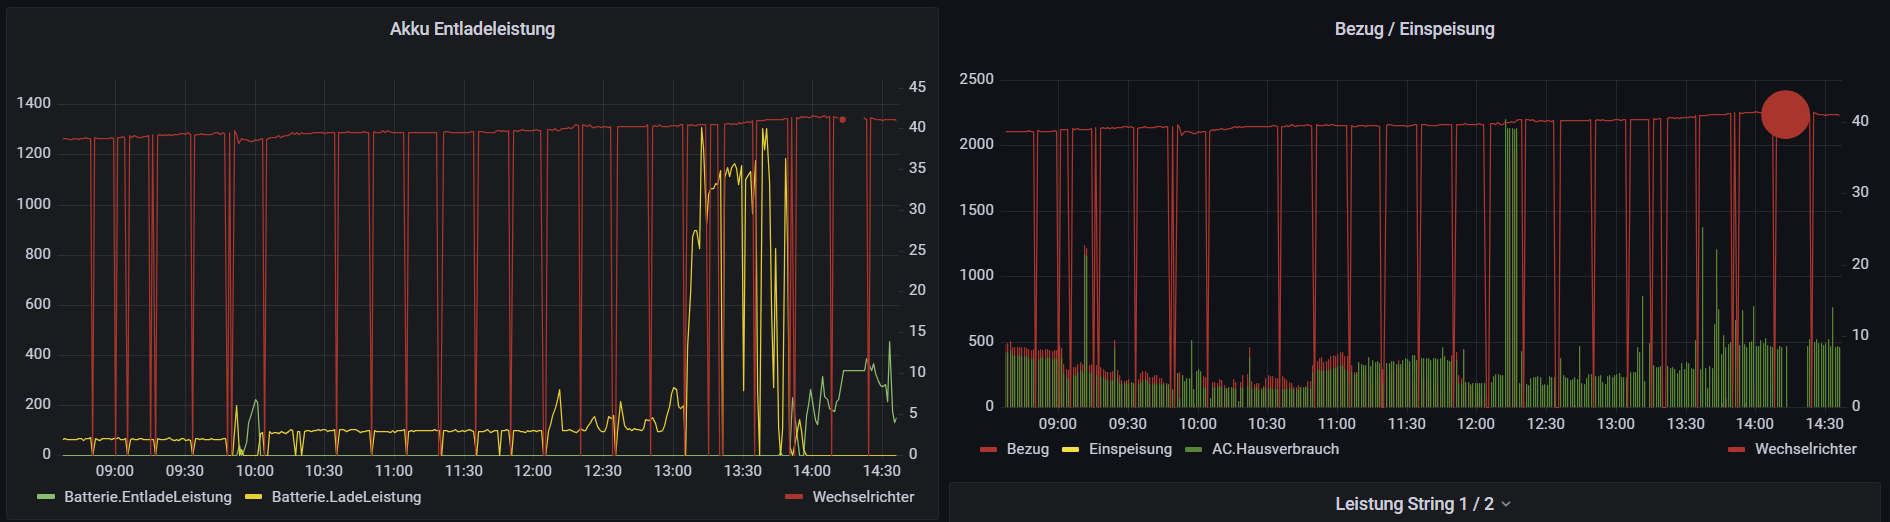The image size is (1890, 522).
Task: Click the red Wechselrichter swatch in the Bezug panel
Action: point(1736,449)
